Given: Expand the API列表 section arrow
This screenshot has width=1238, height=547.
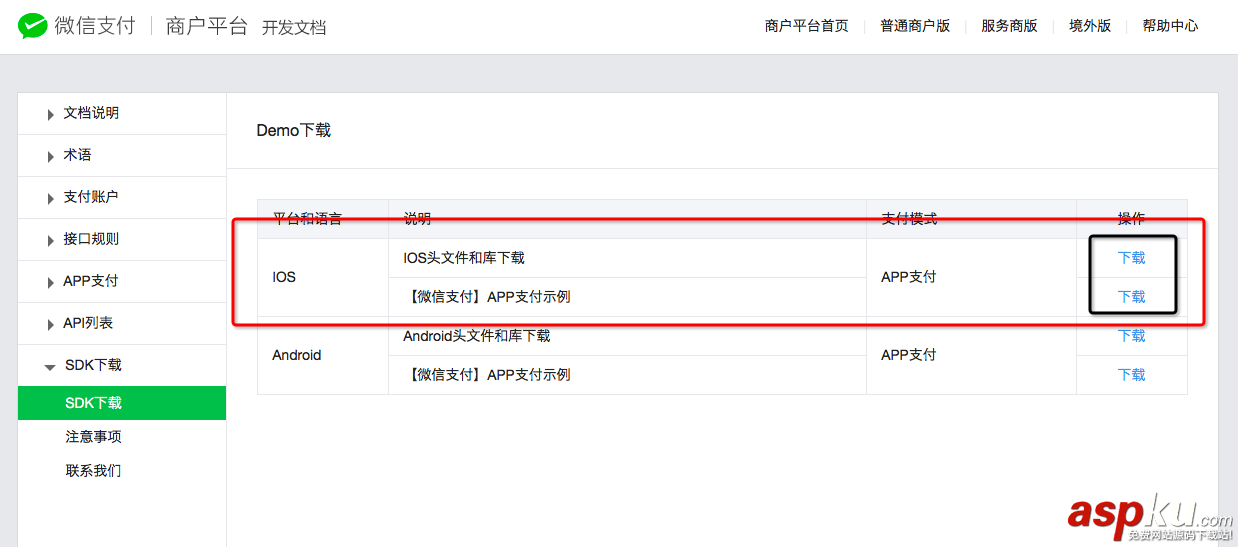Looking at the screenshot, I should click(x=51, y=325).
